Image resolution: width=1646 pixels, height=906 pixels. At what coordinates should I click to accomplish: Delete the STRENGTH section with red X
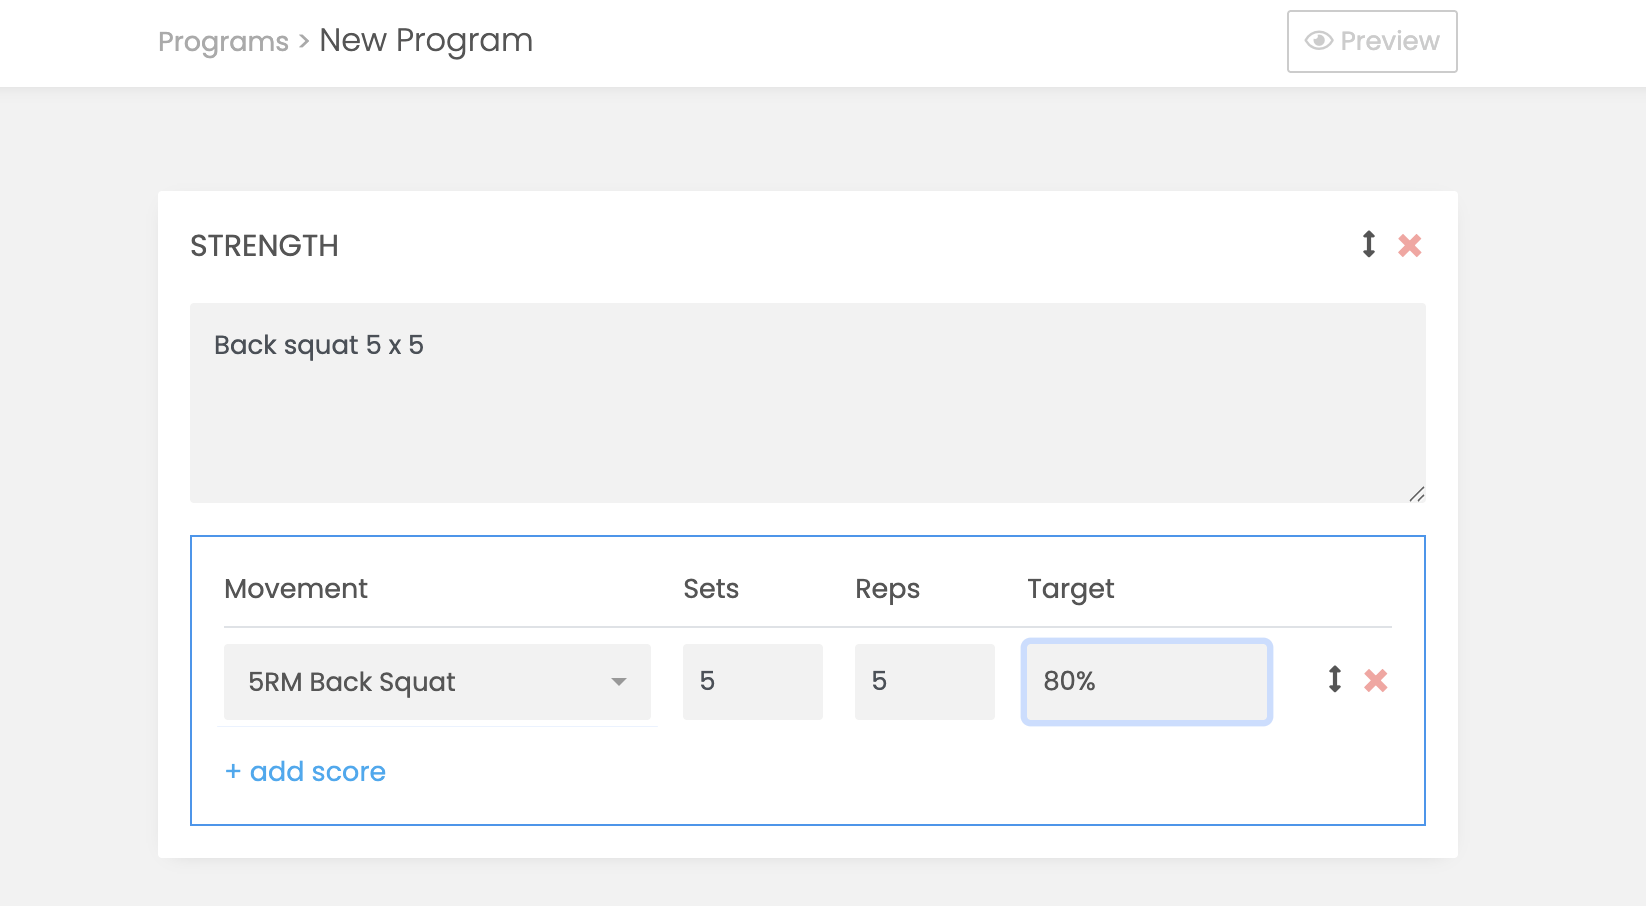(x=1410, y=245)
